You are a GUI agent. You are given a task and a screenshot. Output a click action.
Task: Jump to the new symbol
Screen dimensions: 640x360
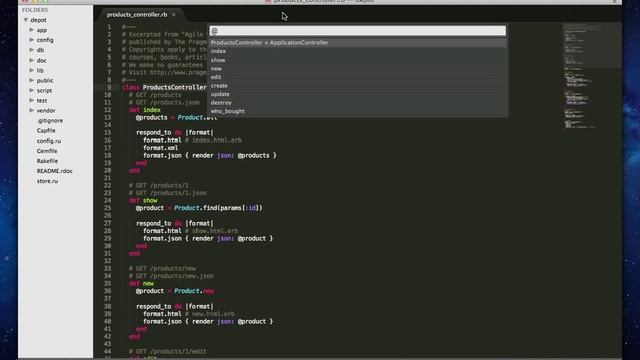[x=358, y=69]
